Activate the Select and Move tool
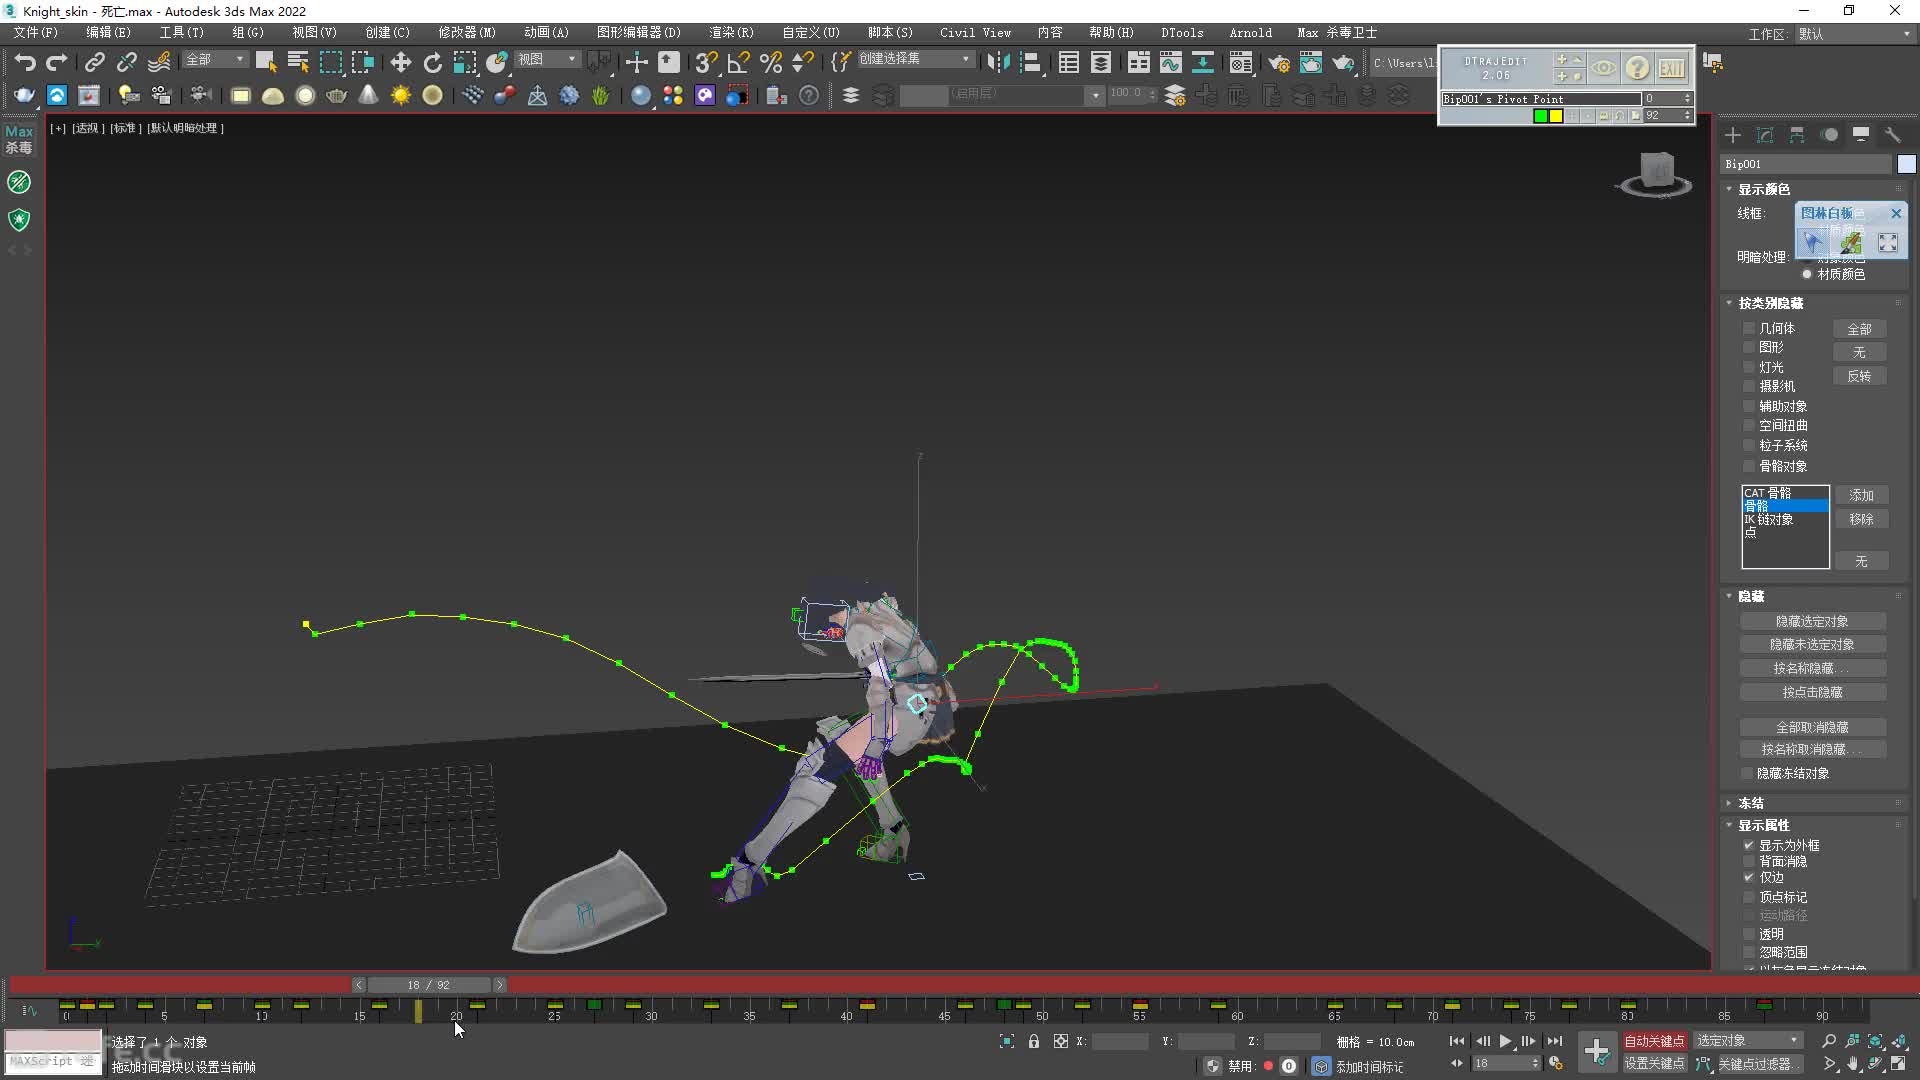This screenshot has width=1920, height=1080. click(x=401, y=62)
